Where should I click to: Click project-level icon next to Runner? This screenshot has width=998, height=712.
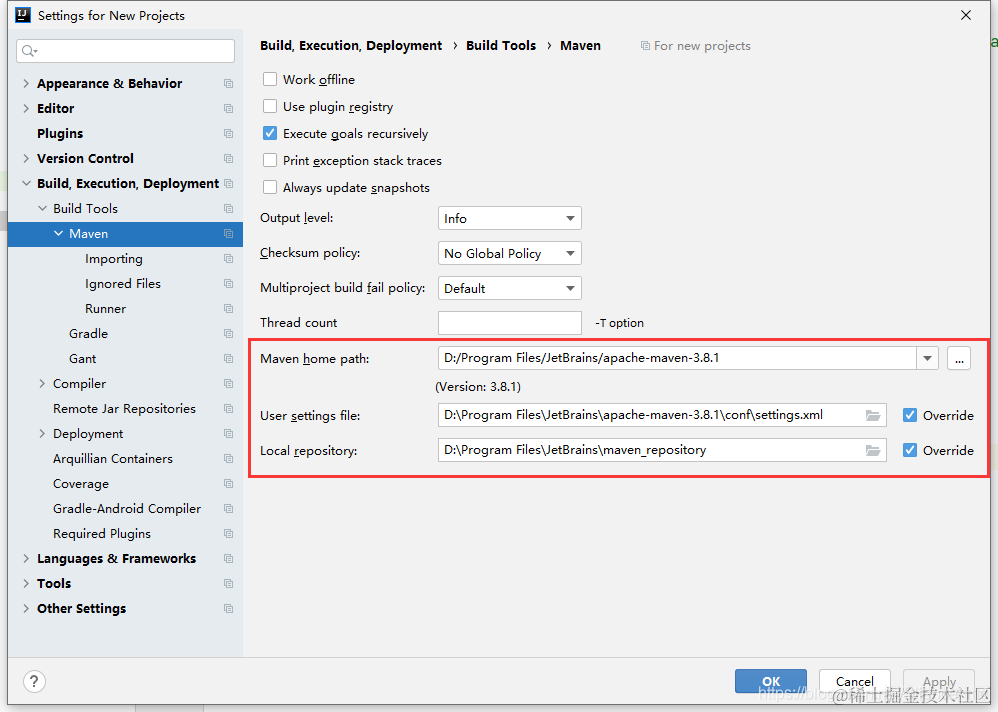click(x=228, y=309)
